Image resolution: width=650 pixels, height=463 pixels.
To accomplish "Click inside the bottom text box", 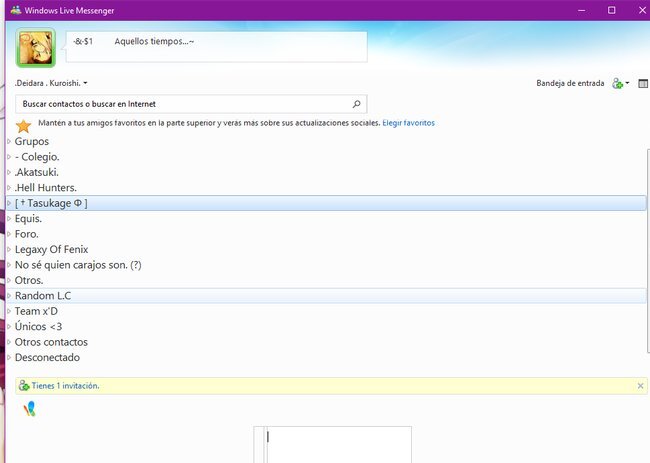I will (x=339, y=445).
